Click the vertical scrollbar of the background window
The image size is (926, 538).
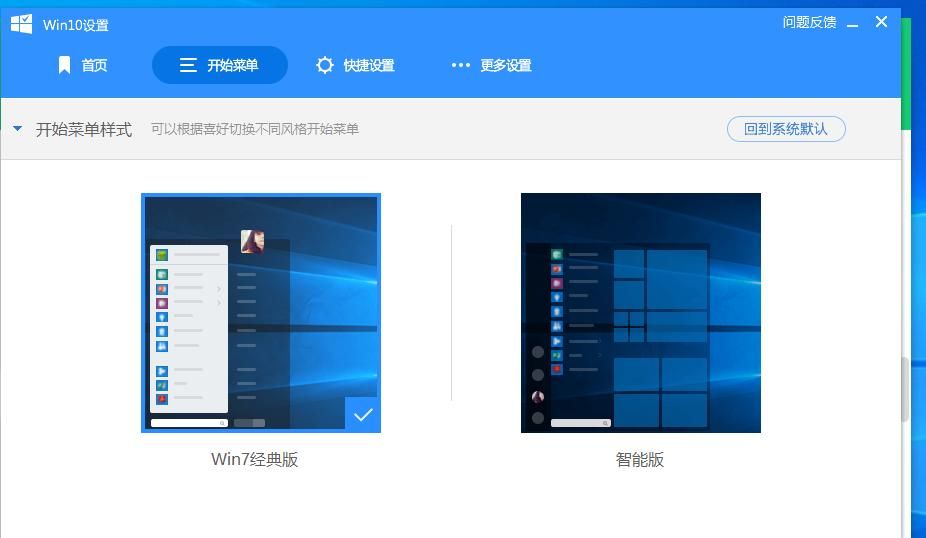pos(905,390)
